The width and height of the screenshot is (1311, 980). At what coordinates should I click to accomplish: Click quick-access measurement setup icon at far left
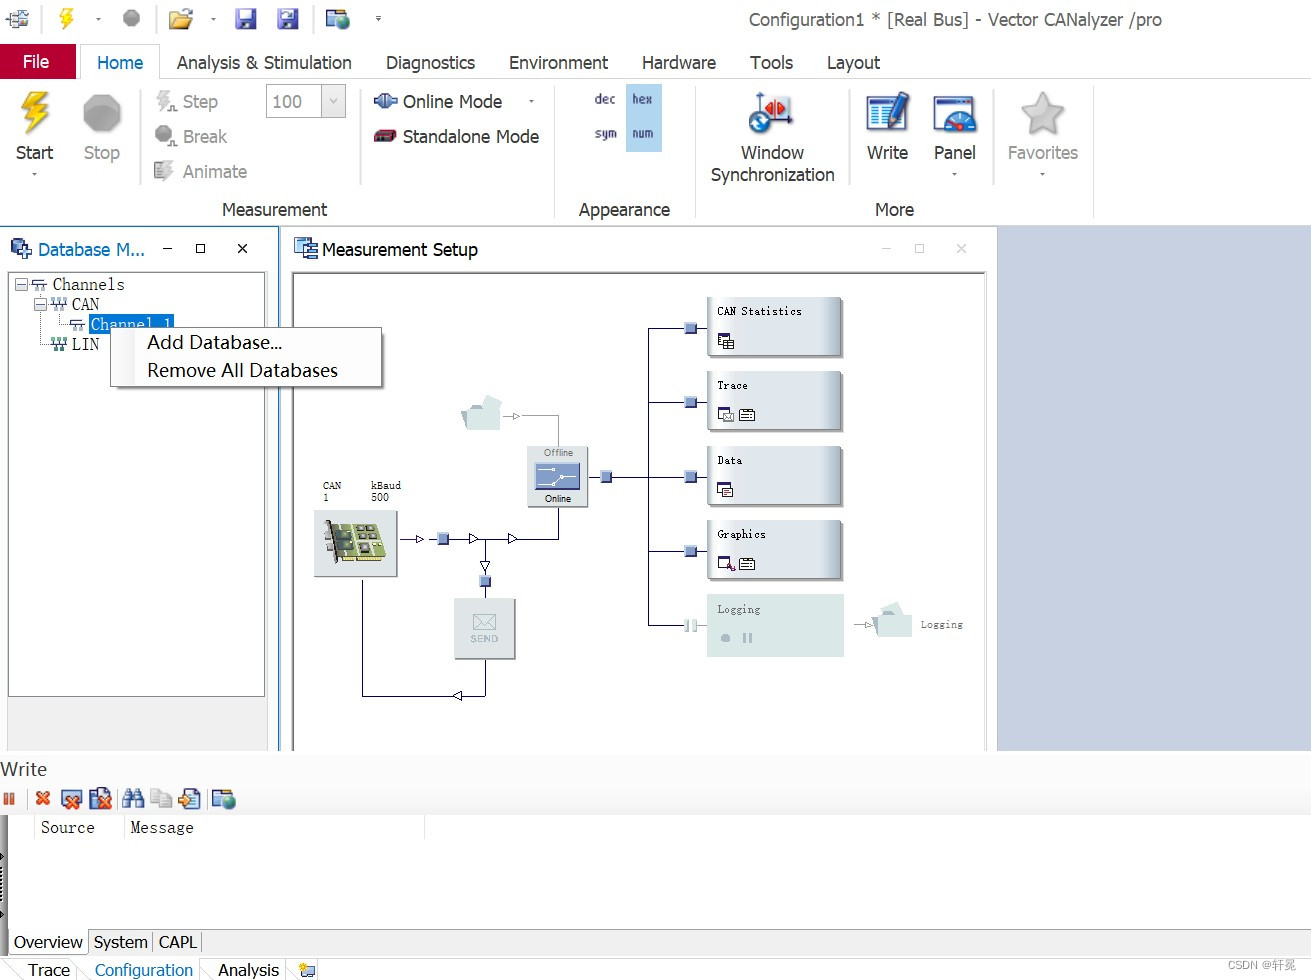coord(18,18)
